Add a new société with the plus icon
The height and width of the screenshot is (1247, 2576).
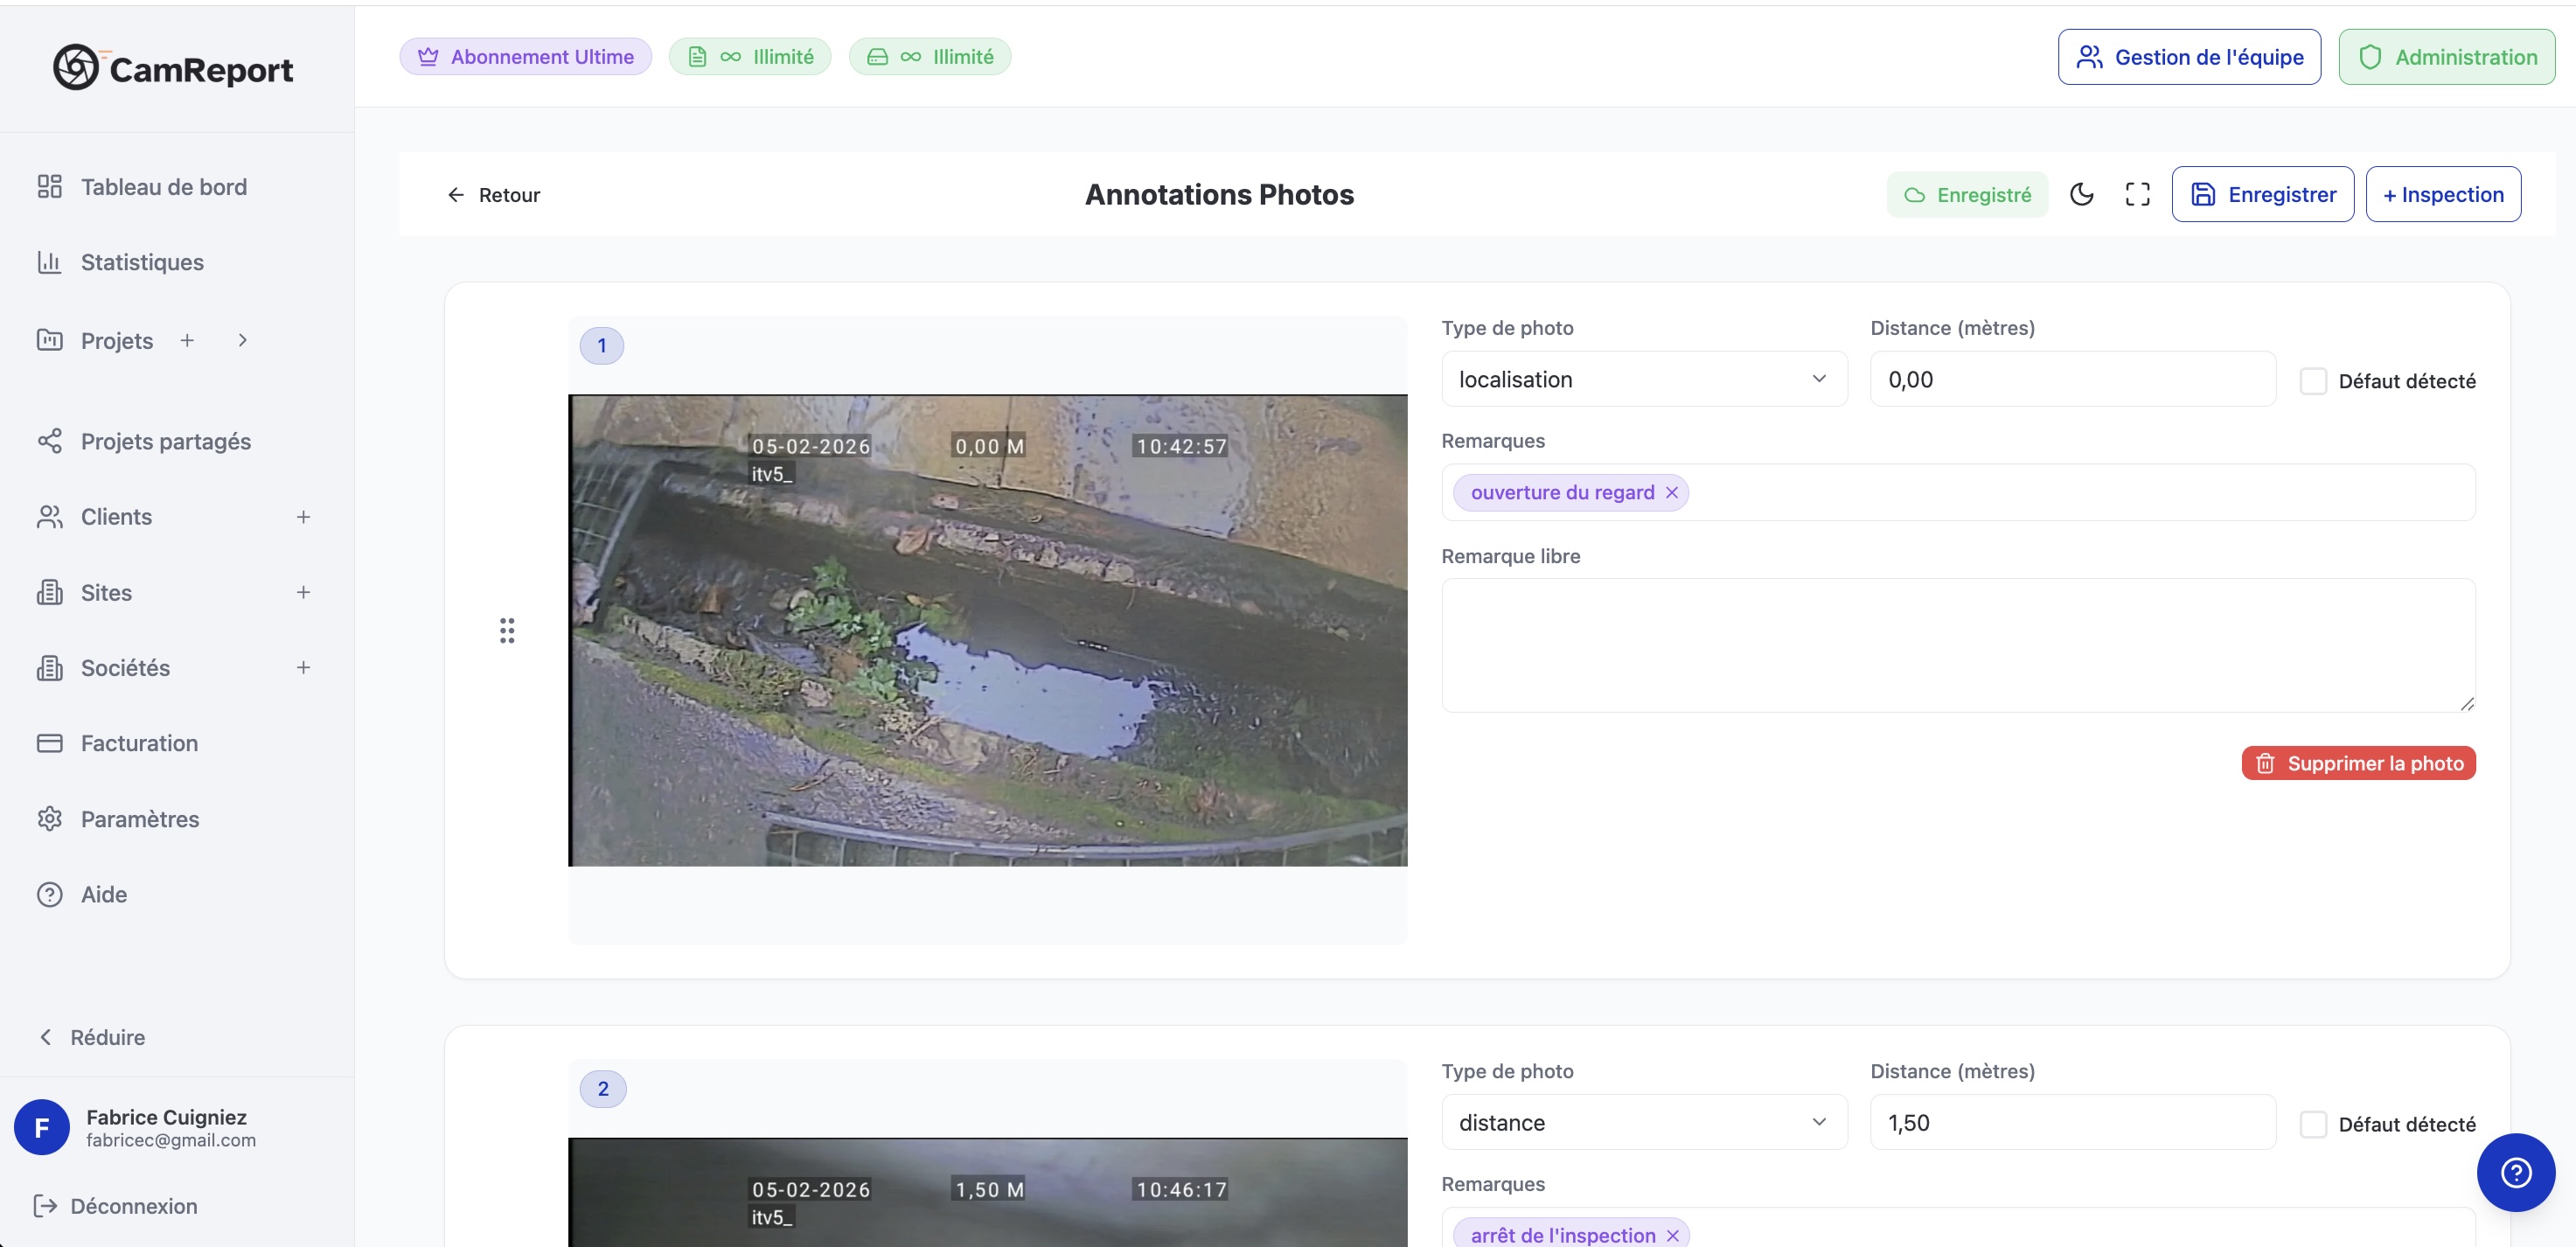pyautogui.click(x=303, y=667)
